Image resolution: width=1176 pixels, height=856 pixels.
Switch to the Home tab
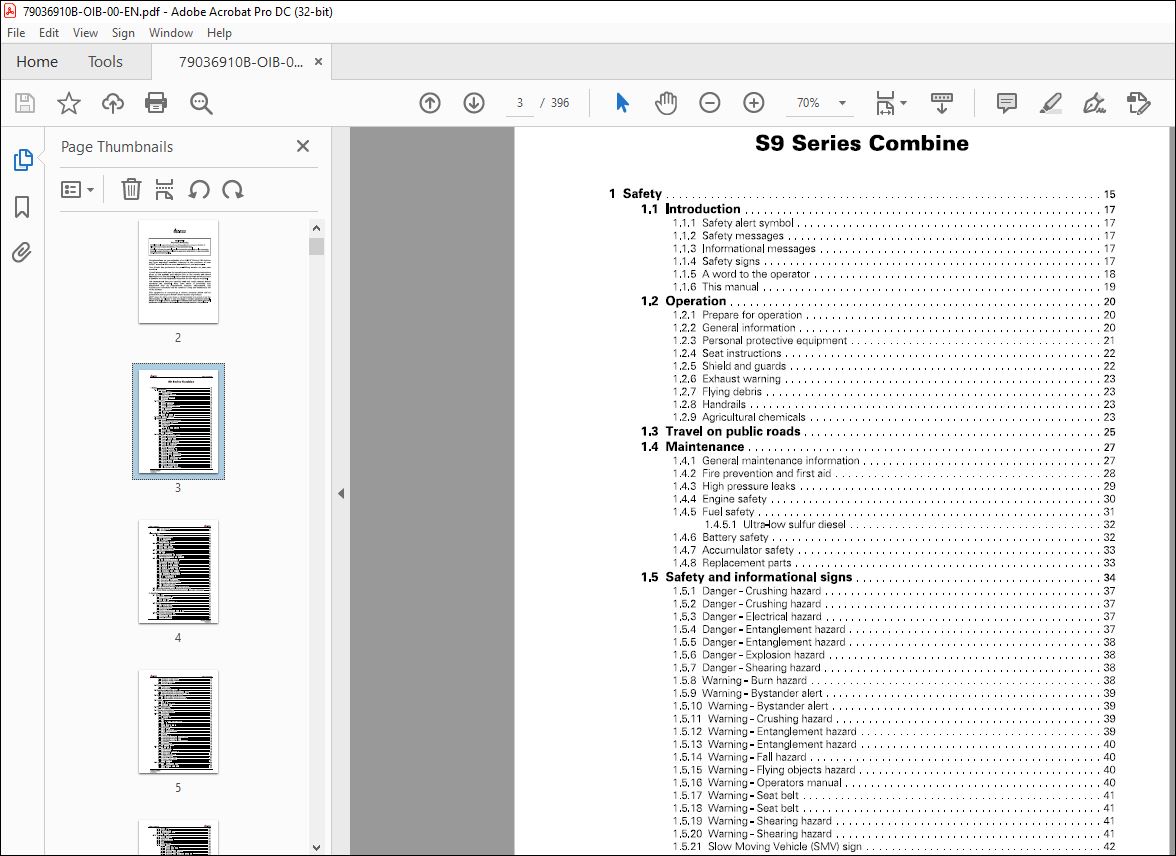pyautogui.click(x=37, y=62)
